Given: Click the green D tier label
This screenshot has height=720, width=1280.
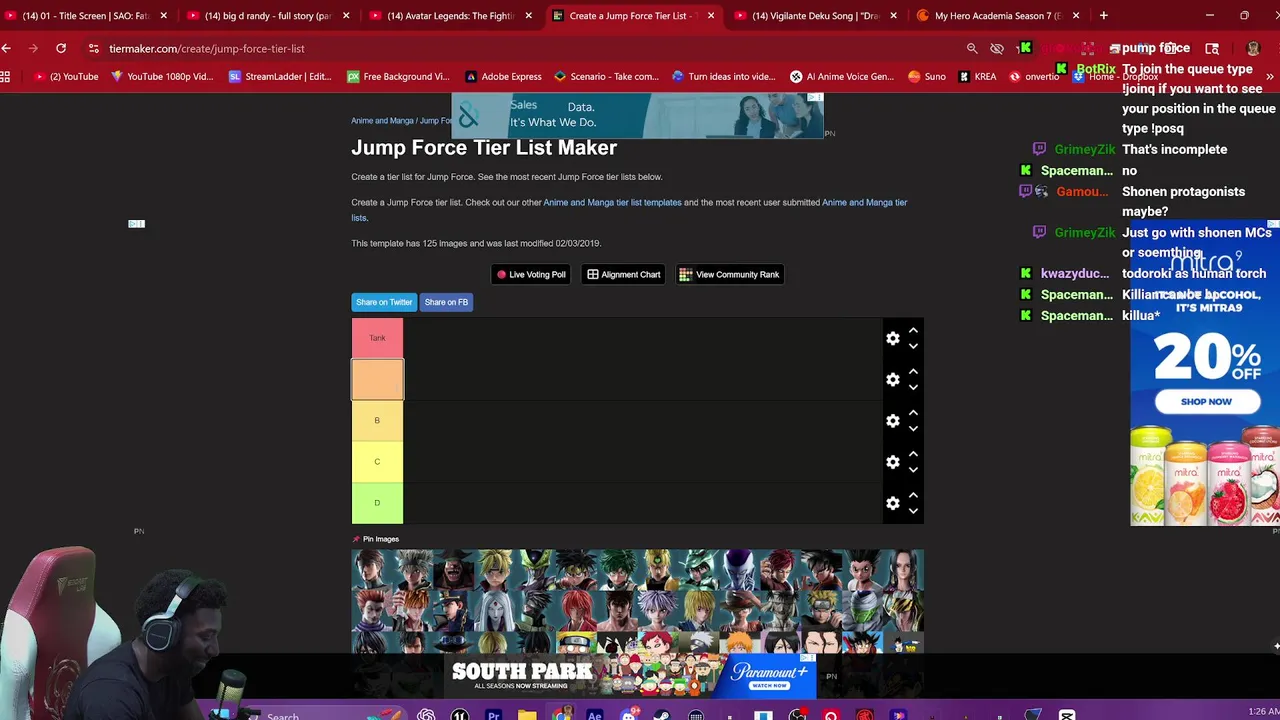Looking at the screenshot, I should pos(377,503).
